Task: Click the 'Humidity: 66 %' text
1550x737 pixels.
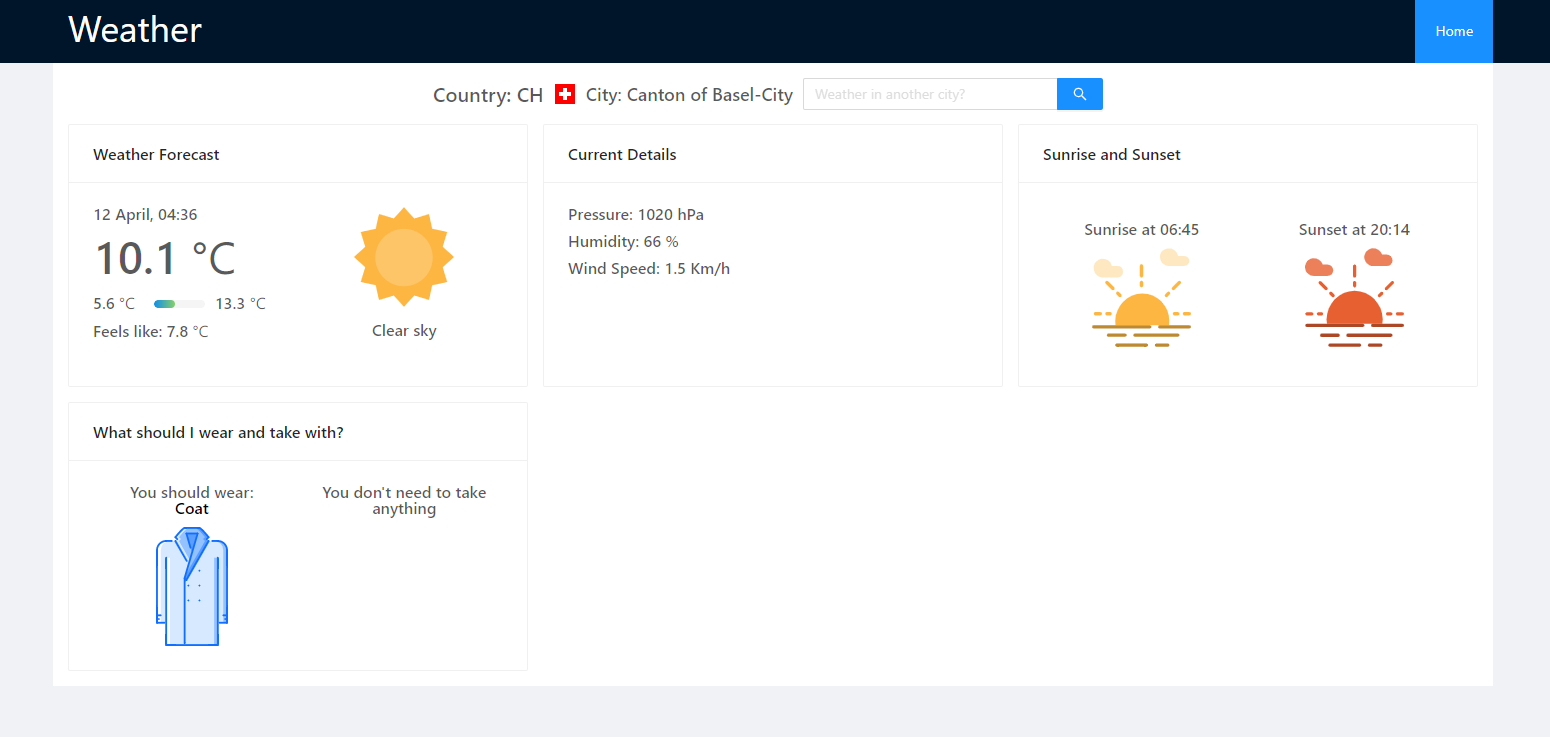Action: [x=623, y=241]
